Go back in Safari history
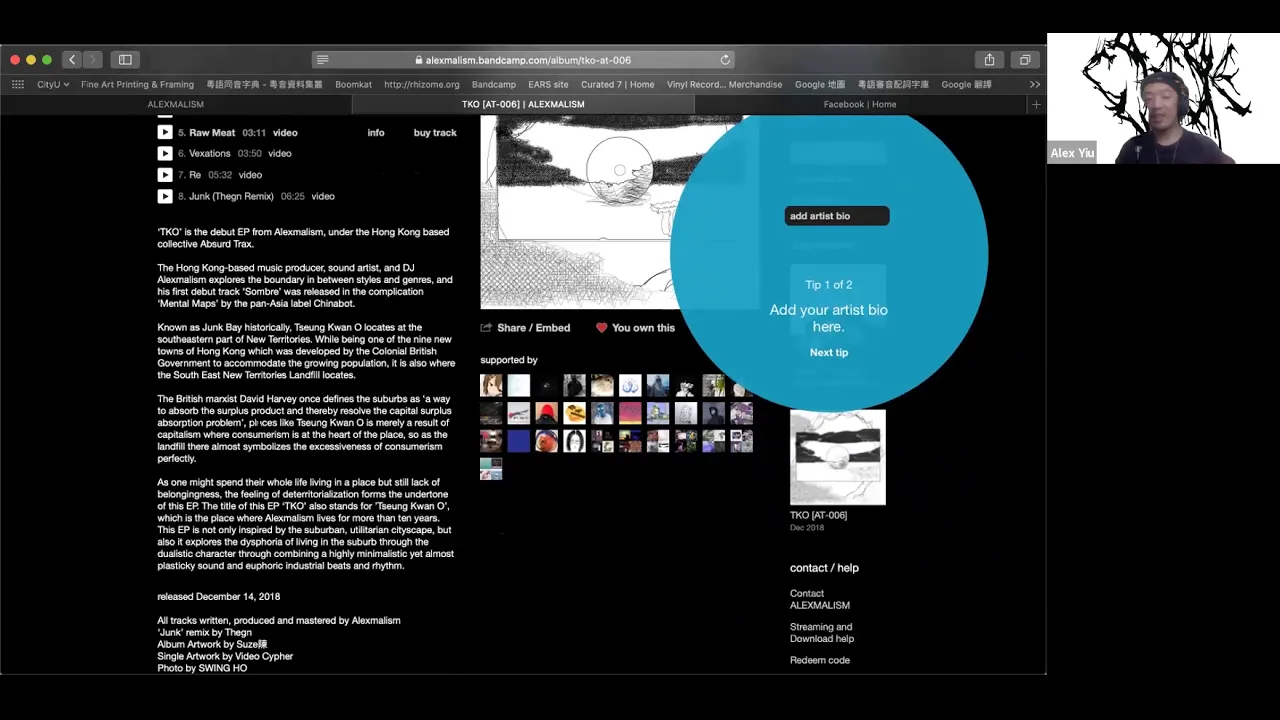Viewport: 1280px width, 720px height. (71, 60)
